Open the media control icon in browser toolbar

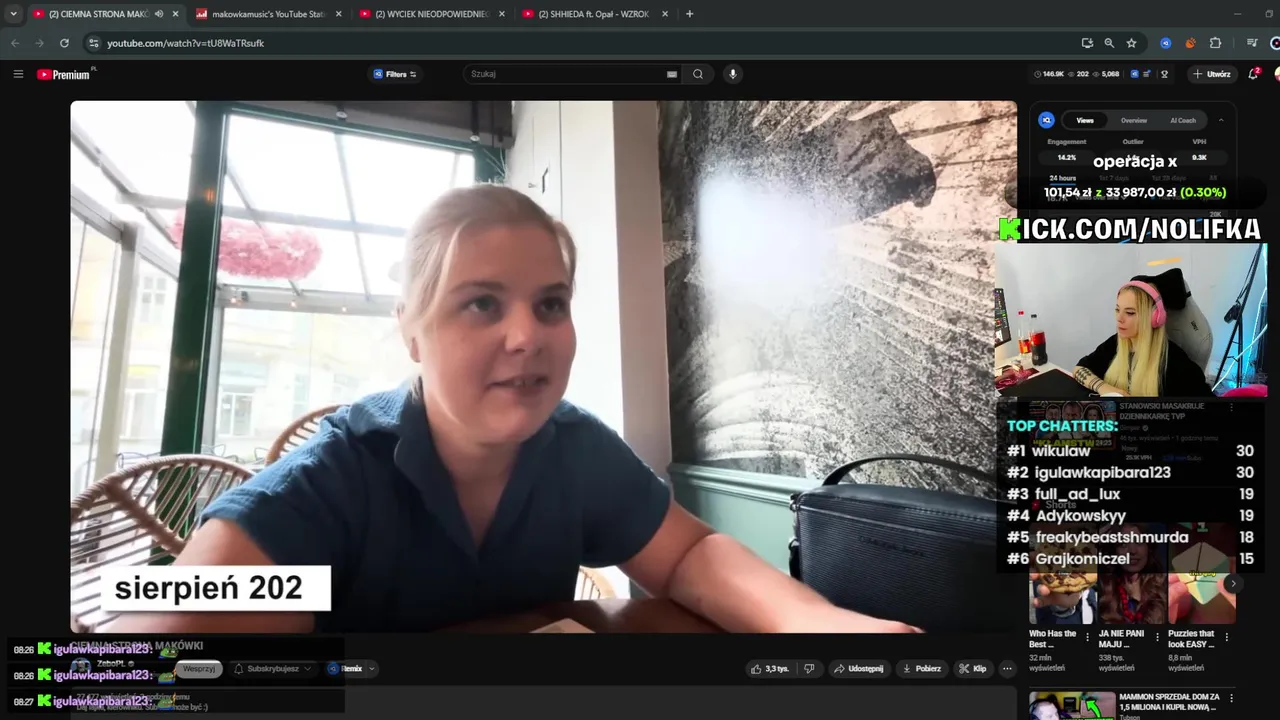(x=1251, y=43)
